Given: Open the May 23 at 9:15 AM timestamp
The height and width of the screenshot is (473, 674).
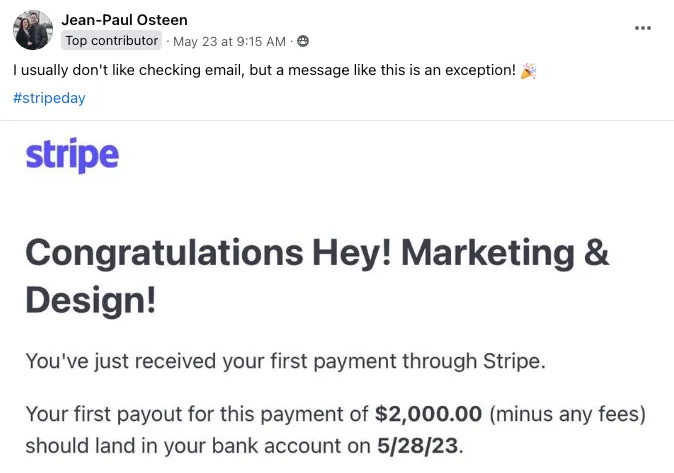Looking at the screenshot, I should tap(229, 41).
